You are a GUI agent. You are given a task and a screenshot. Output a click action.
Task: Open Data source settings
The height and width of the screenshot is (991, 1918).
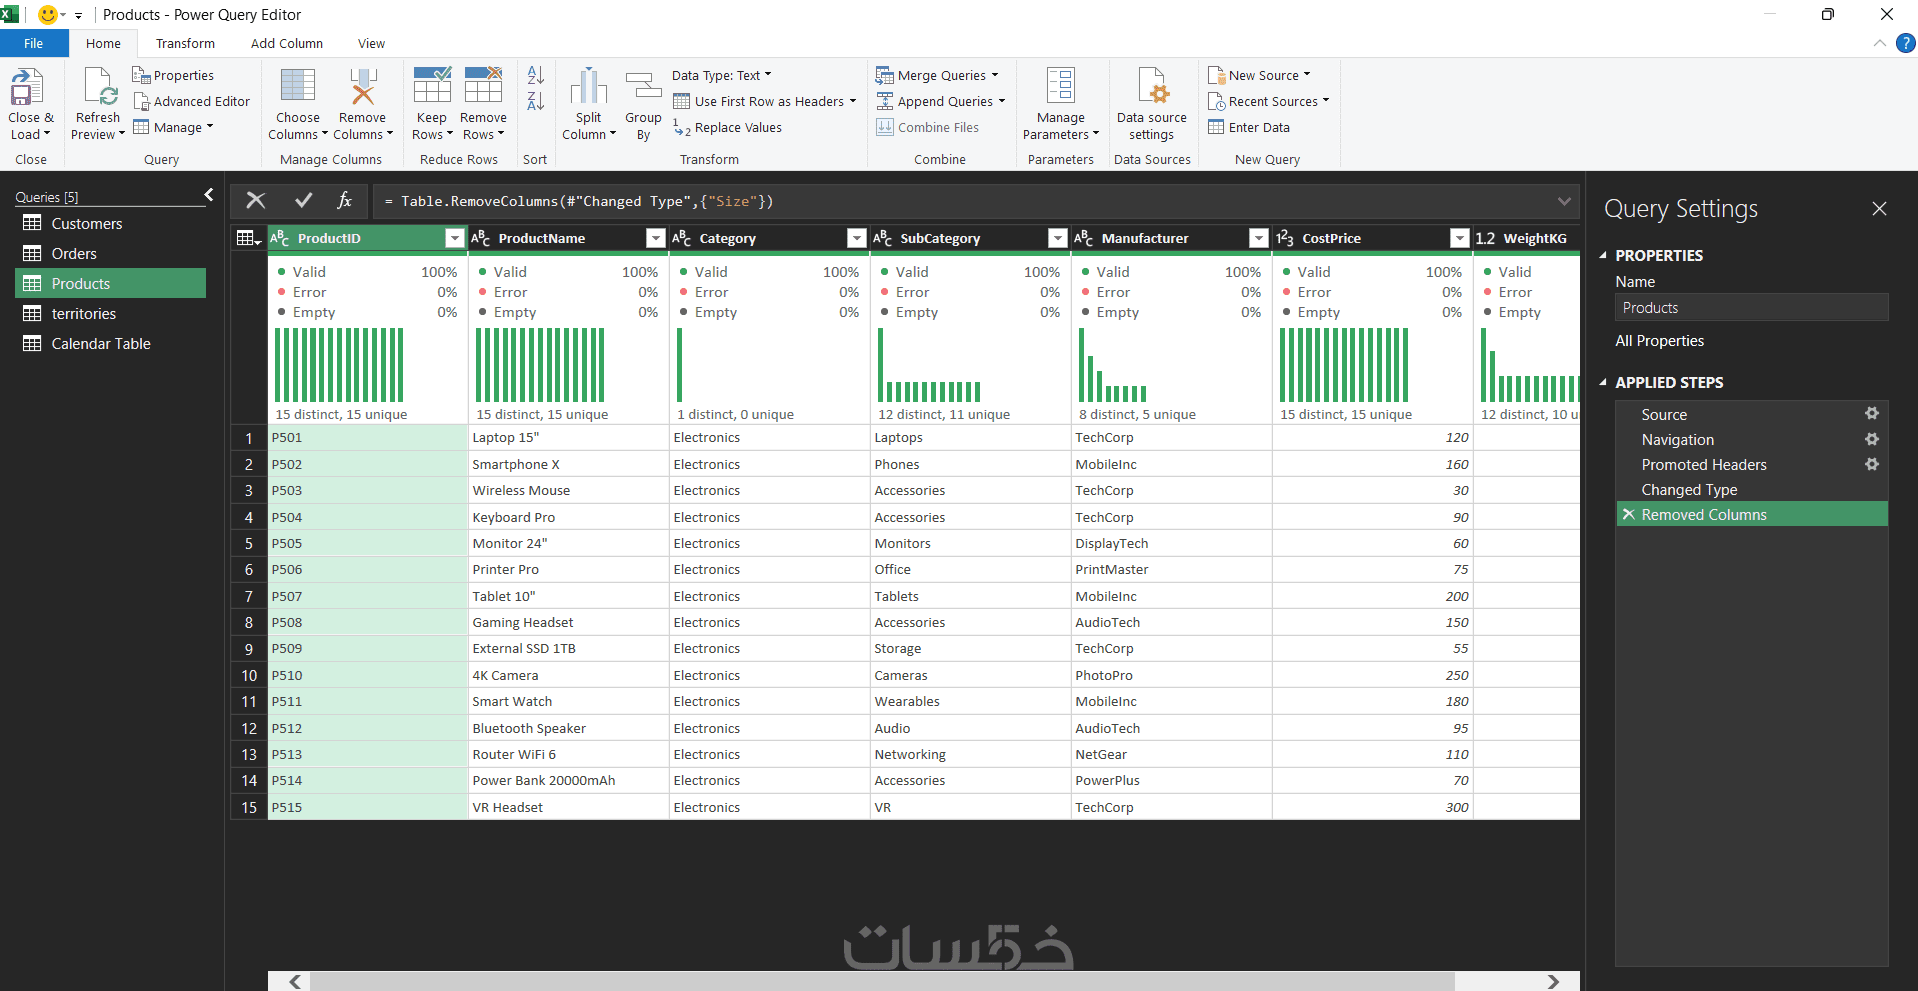[x=1152, y=104]
